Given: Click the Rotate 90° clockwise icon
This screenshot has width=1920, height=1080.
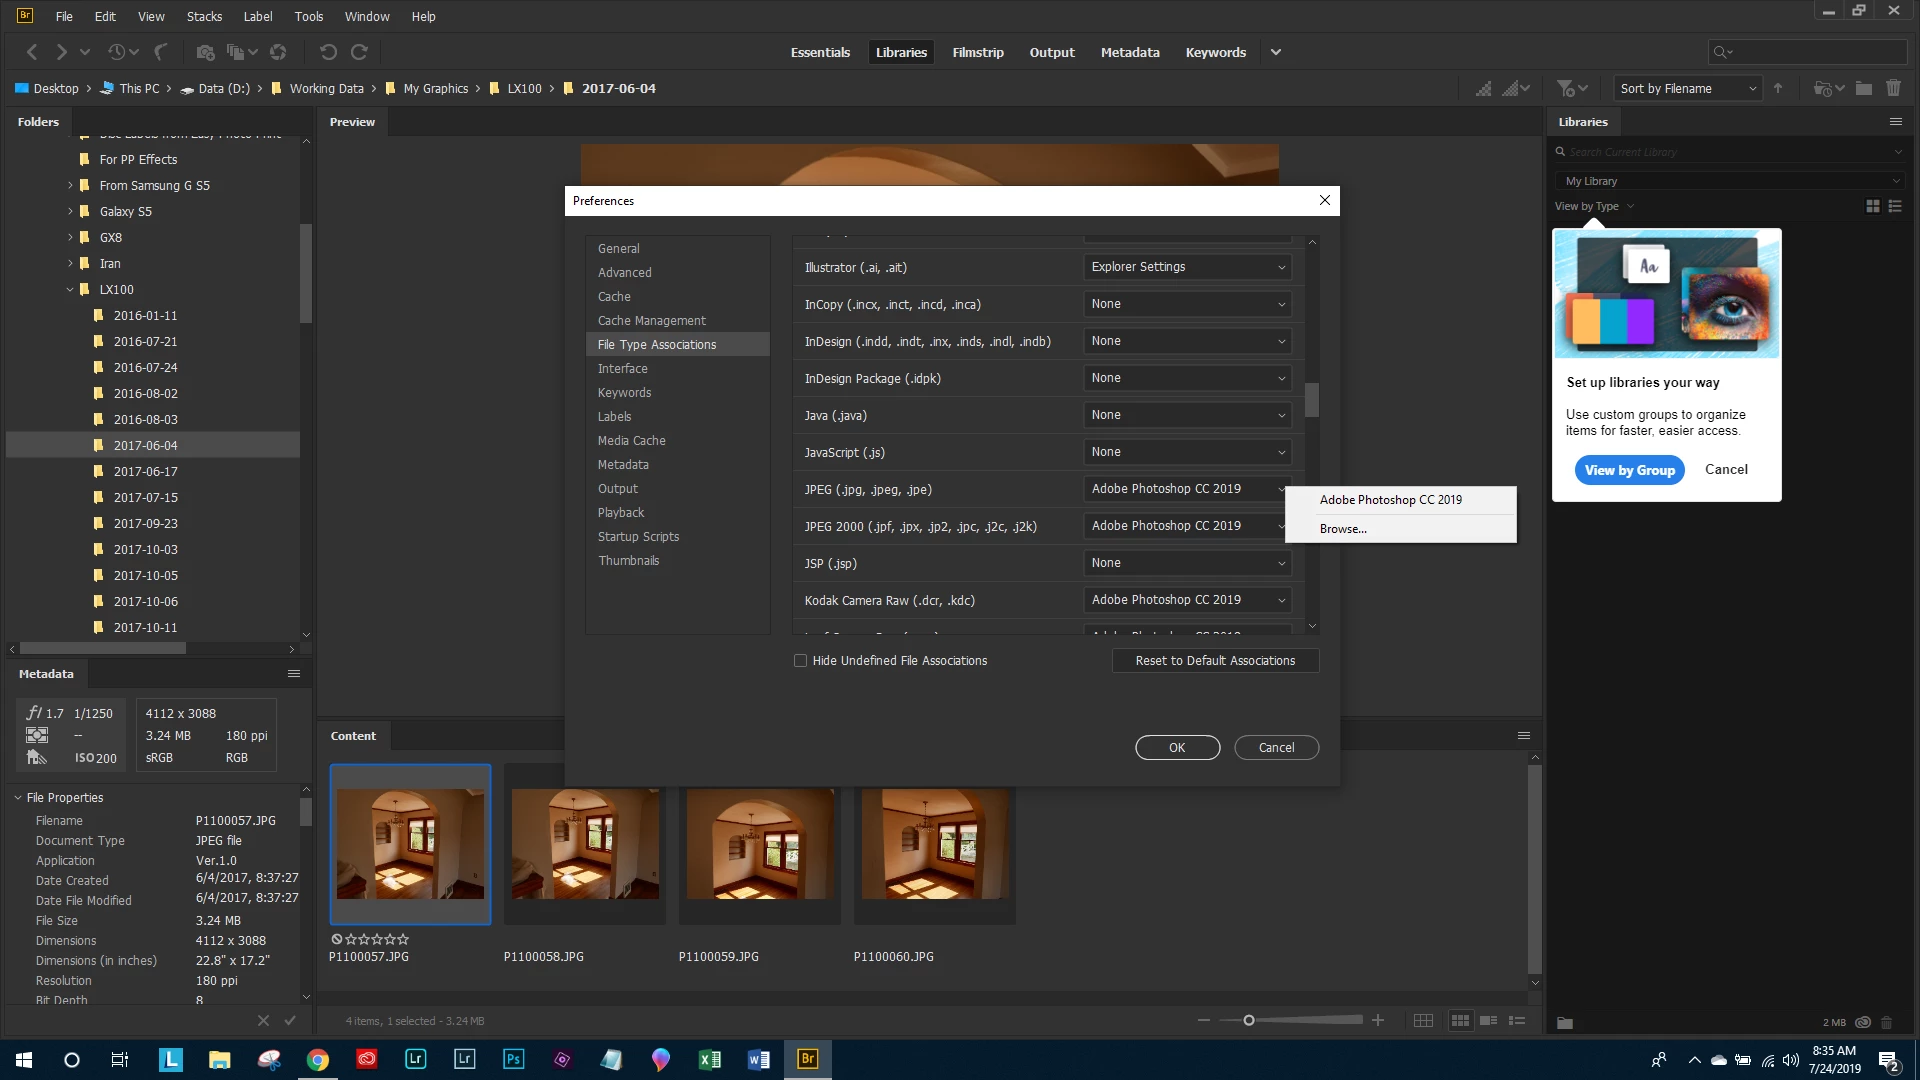Looking at the screenshot, I should coord(359,52).
